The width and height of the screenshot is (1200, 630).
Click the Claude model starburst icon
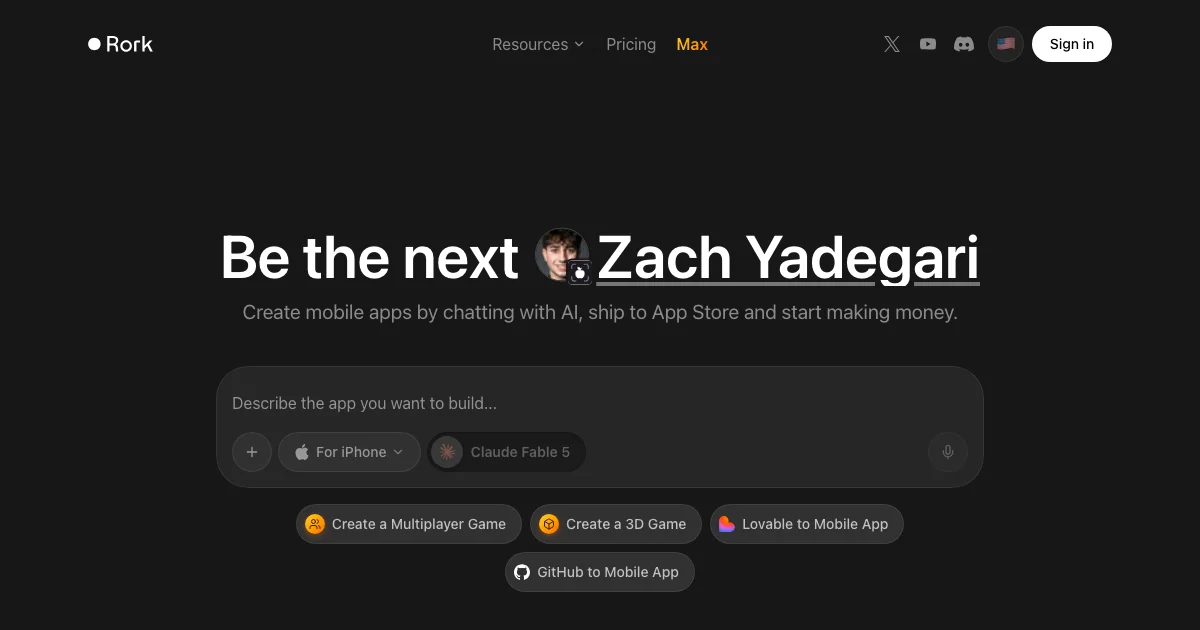pyautogui.click(x=447, y=452)
